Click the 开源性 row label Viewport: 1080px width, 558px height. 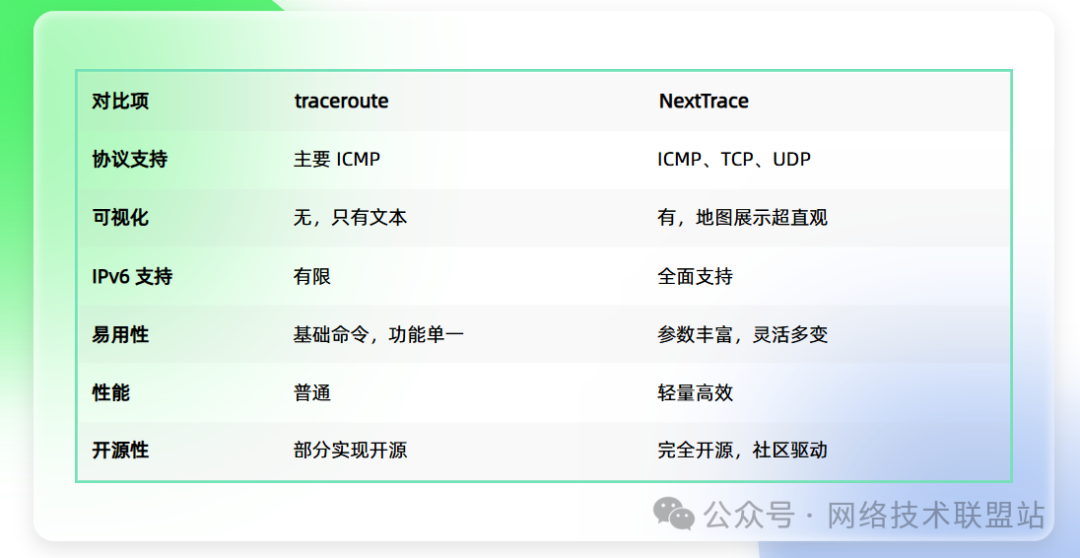[121, 451]
